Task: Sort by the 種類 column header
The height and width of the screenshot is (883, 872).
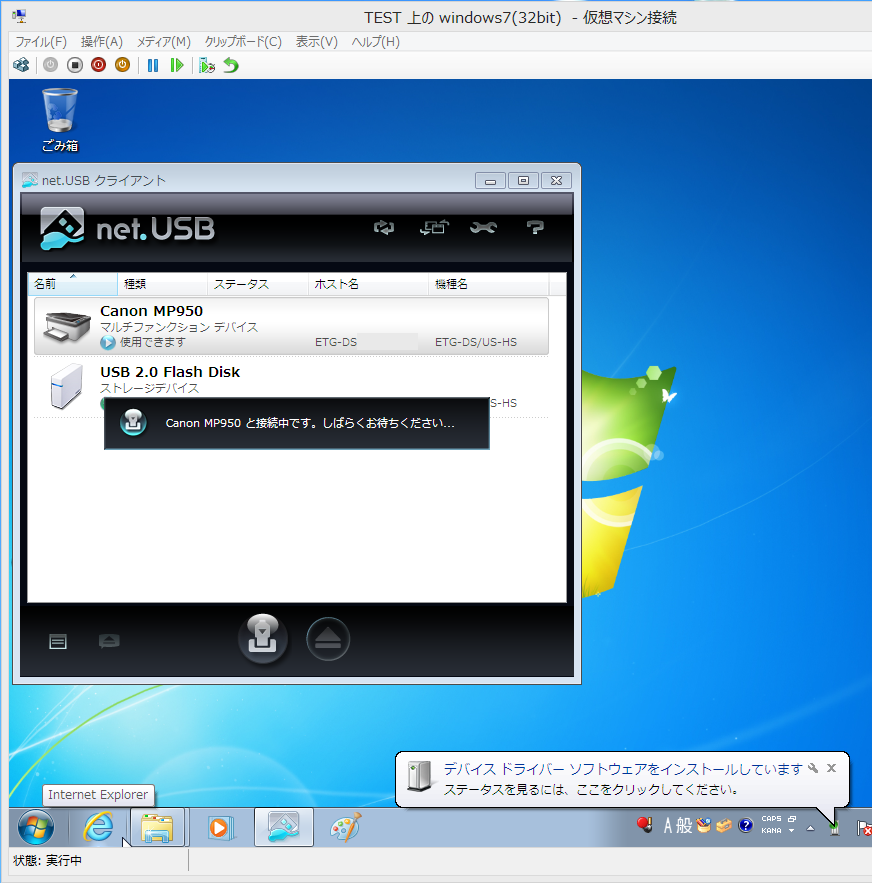Action: 162,284
